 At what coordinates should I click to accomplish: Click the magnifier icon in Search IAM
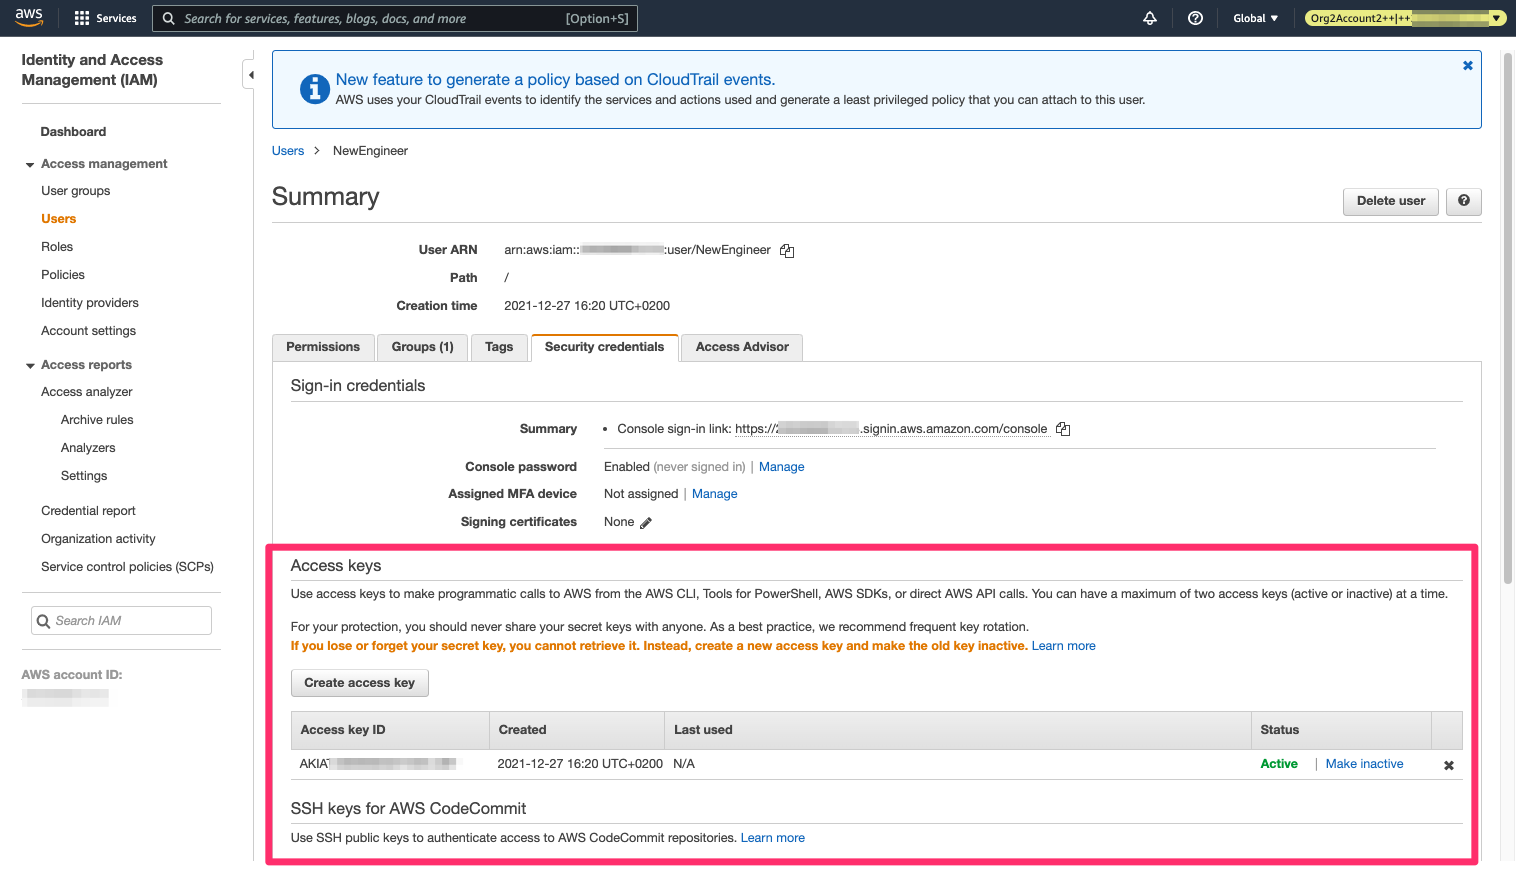click(43, 621)
